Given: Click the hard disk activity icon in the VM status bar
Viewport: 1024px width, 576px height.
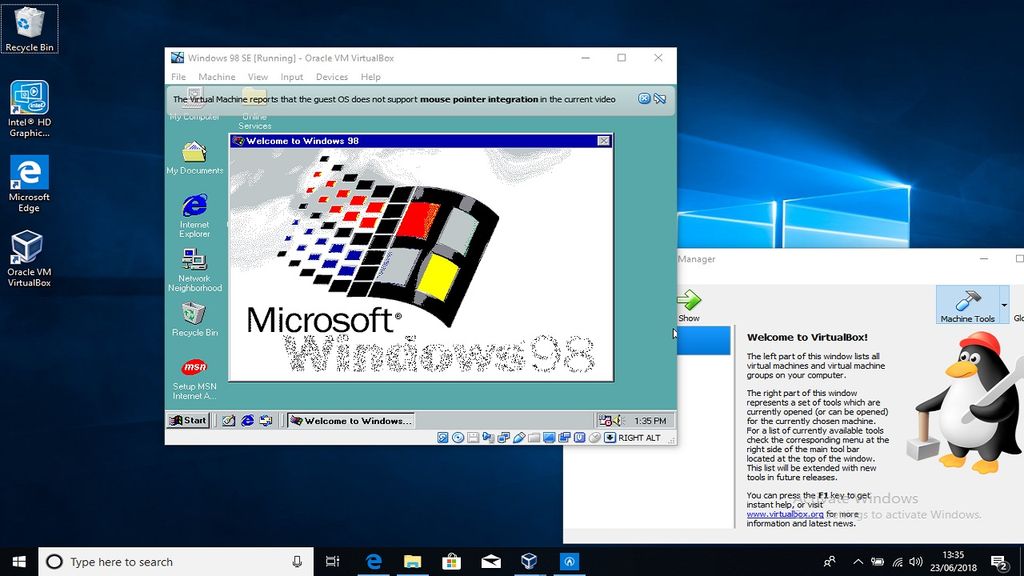Looking at the screenshot, I should [443, 438].
